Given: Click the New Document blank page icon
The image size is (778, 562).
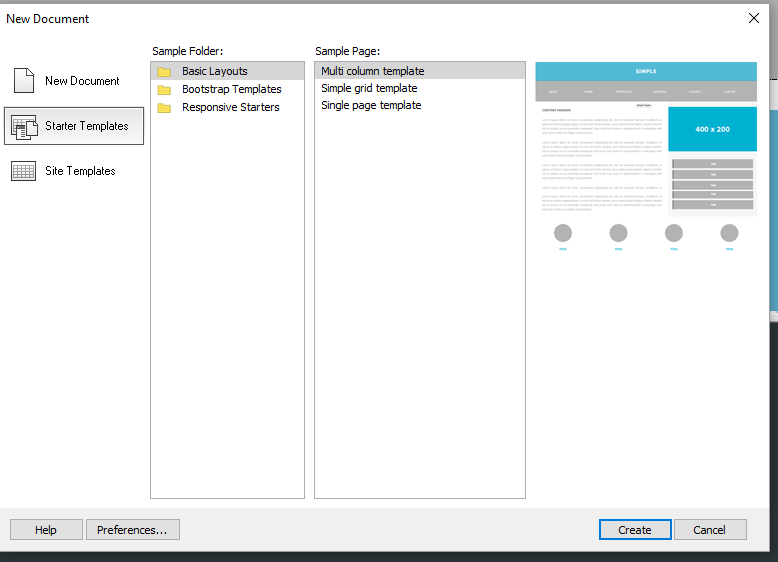Looking at the screenshot, I should pos(24,81).
